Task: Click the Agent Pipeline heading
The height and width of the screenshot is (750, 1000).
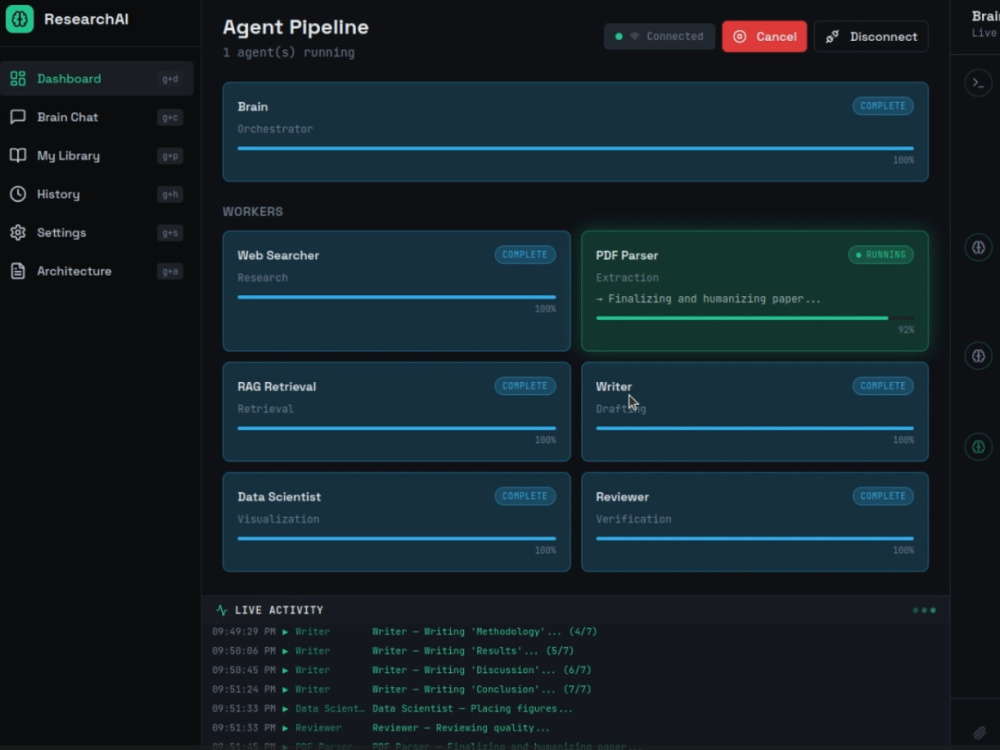Action: point(295,27)
